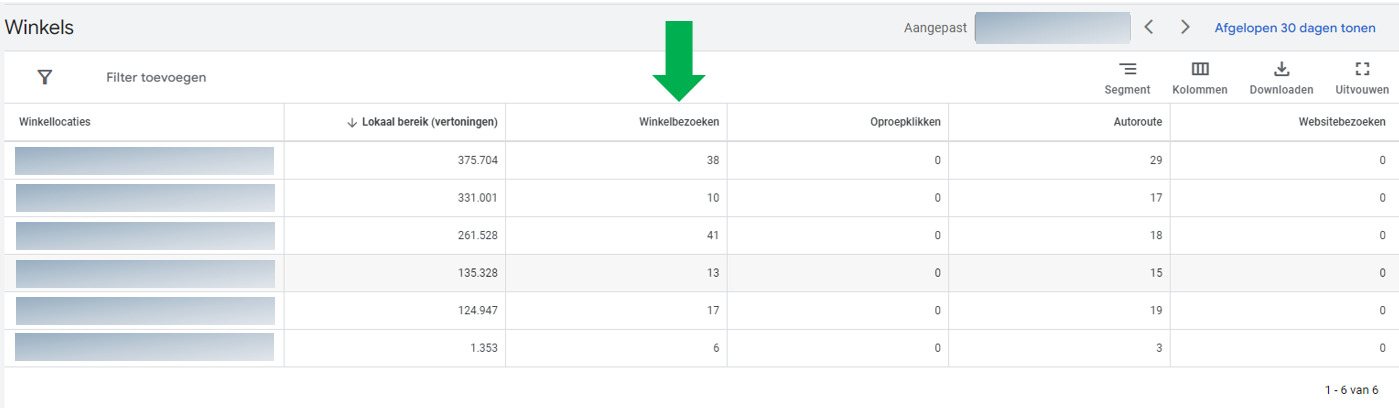Click the Winkellocaties column header
This screenshot has height=408, width=1399.
tap(55, 122)
